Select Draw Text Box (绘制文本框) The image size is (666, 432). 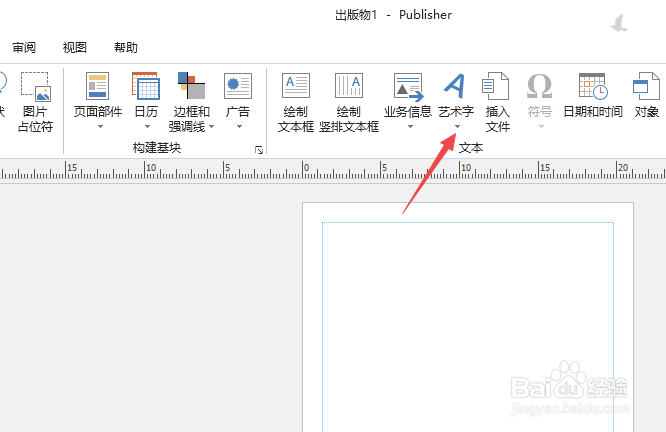pyautogui.click(x=296, y=102)
